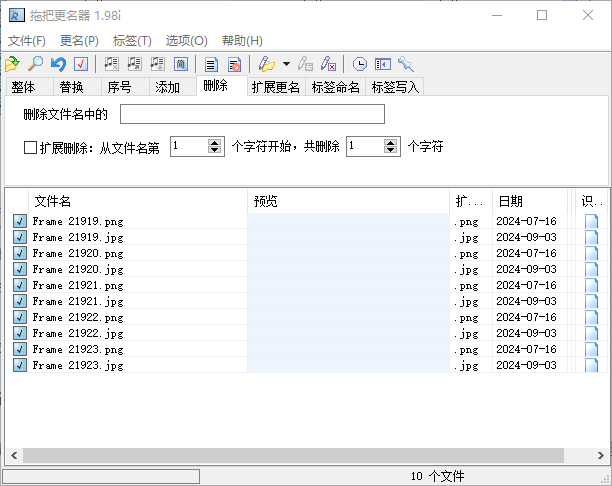Click the pencil edit icon in toolbar
Image resolution: width=612 pixels, height=486 pixels.
pos(267,64)
